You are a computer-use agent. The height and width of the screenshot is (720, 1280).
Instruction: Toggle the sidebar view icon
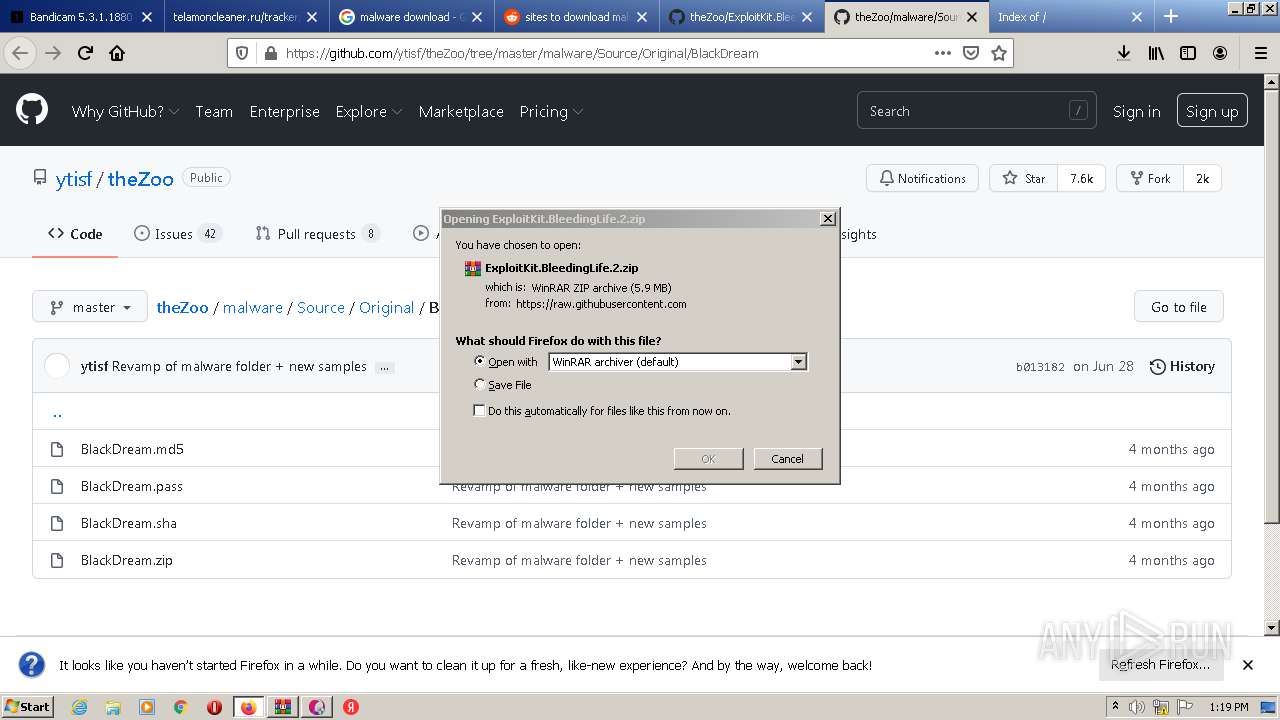point(1188,53)
